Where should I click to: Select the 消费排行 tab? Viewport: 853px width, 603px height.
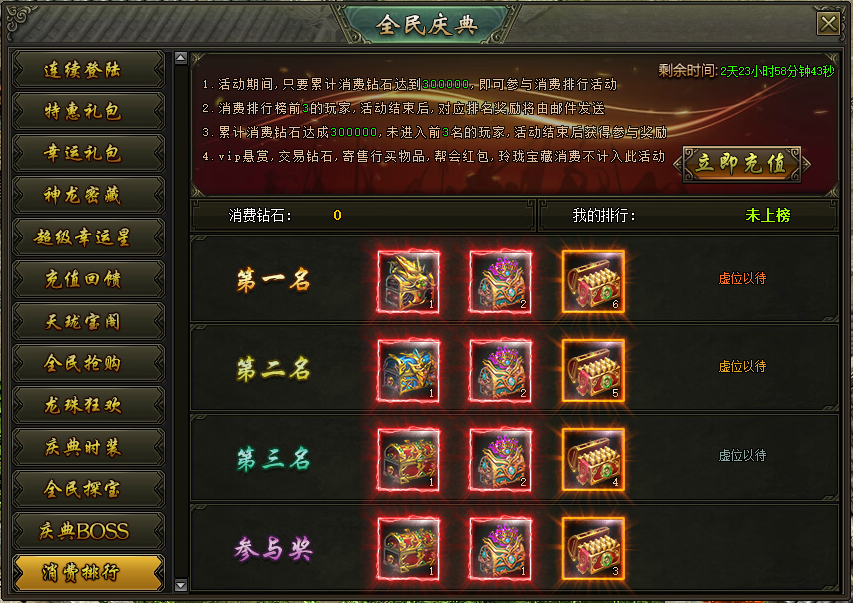click(x=88, y=573)
